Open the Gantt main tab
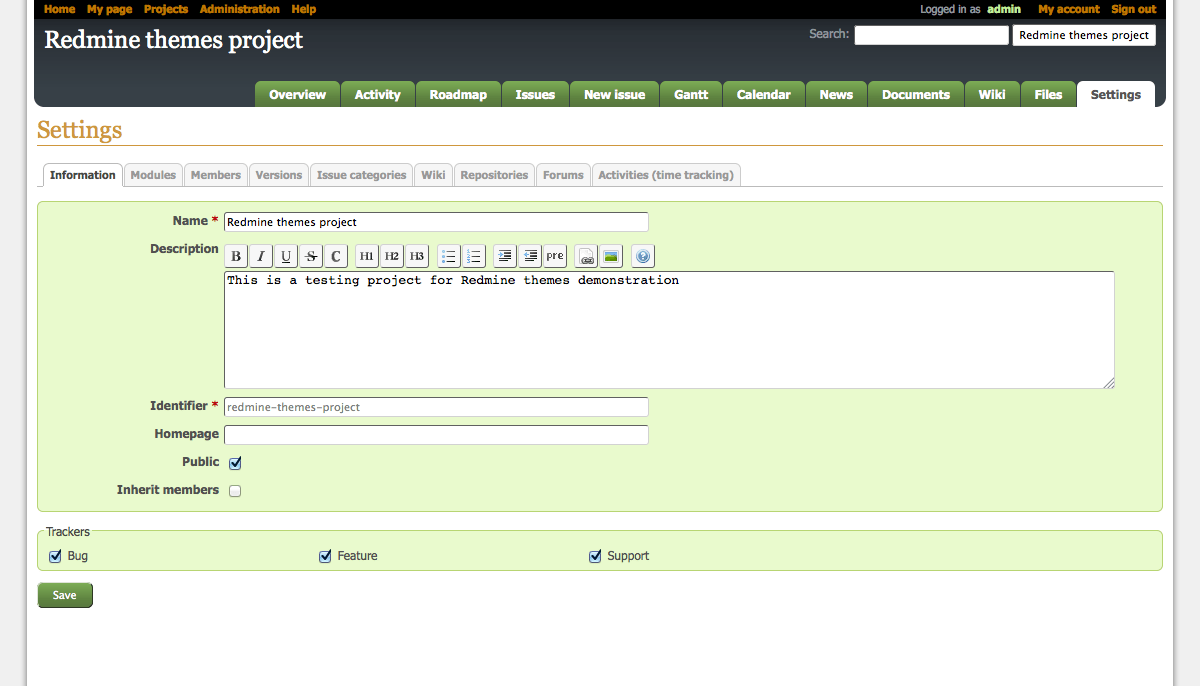Image resolution: width=1200 pixels, height=686 pixels. [691, 95]
